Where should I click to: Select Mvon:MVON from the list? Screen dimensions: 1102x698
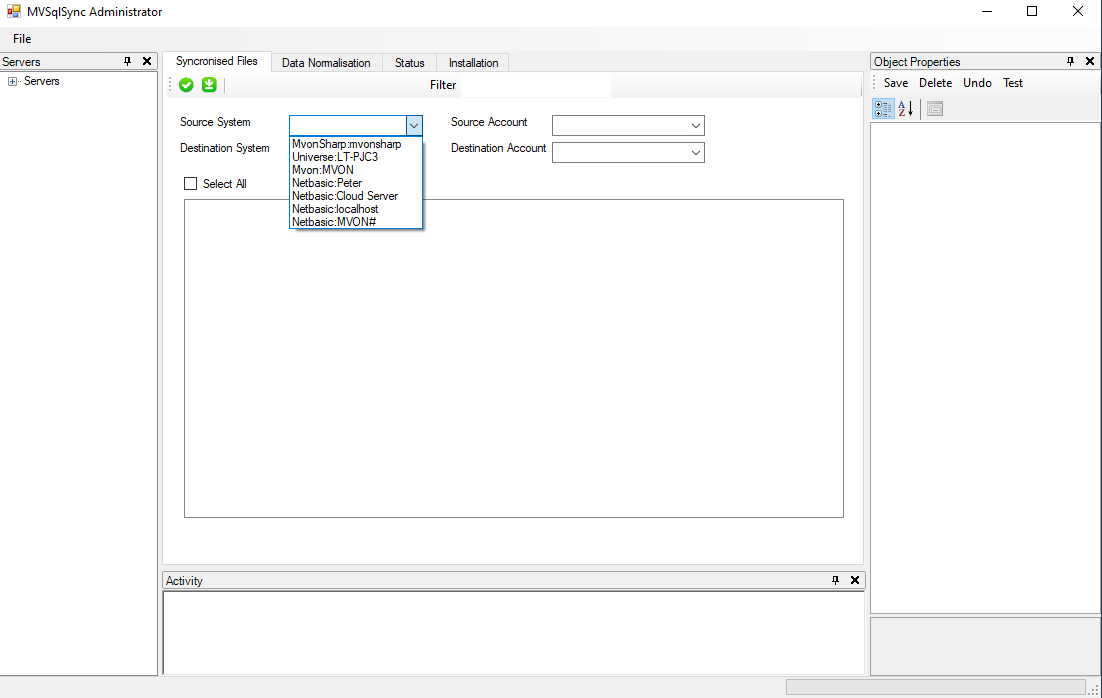356,170
